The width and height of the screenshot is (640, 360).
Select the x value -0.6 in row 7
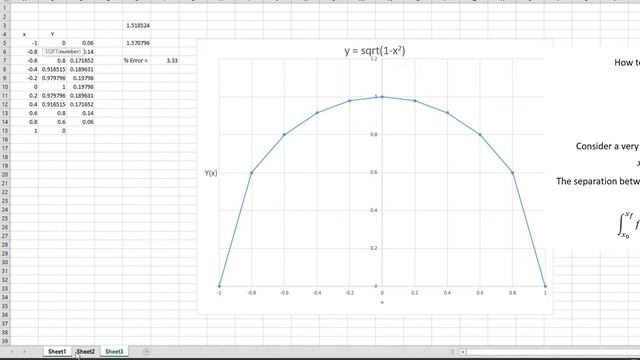tap(24, 60)
